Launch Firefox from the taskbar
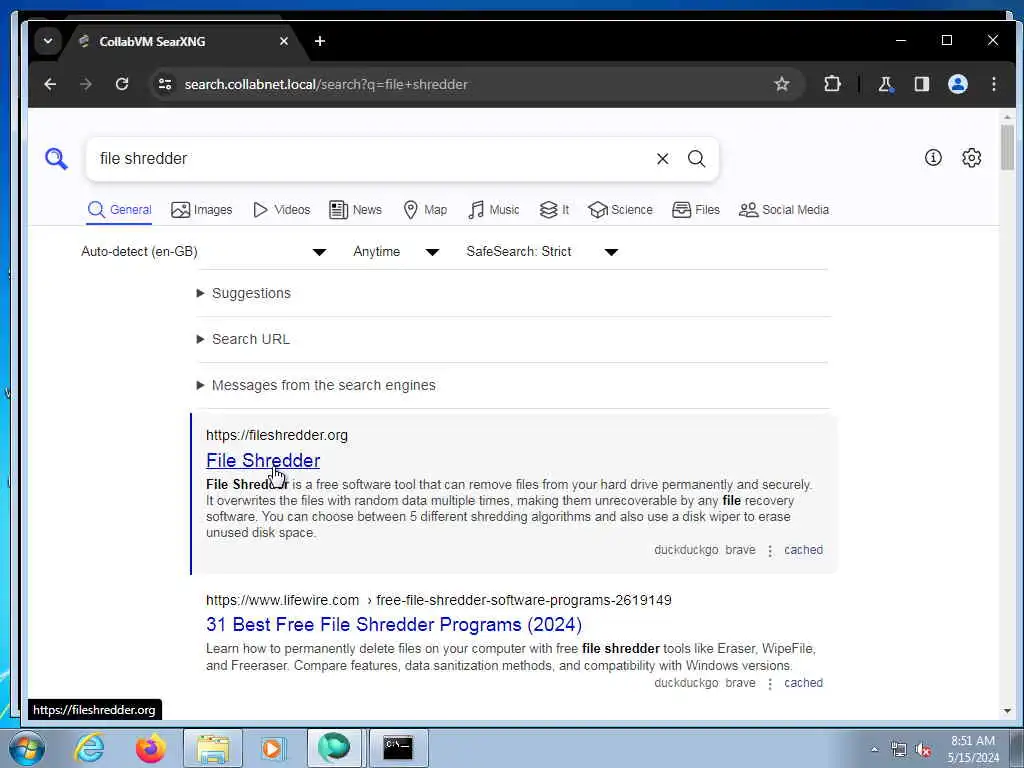Screen dimensions: 1024x768 click(x=151, y=748)
